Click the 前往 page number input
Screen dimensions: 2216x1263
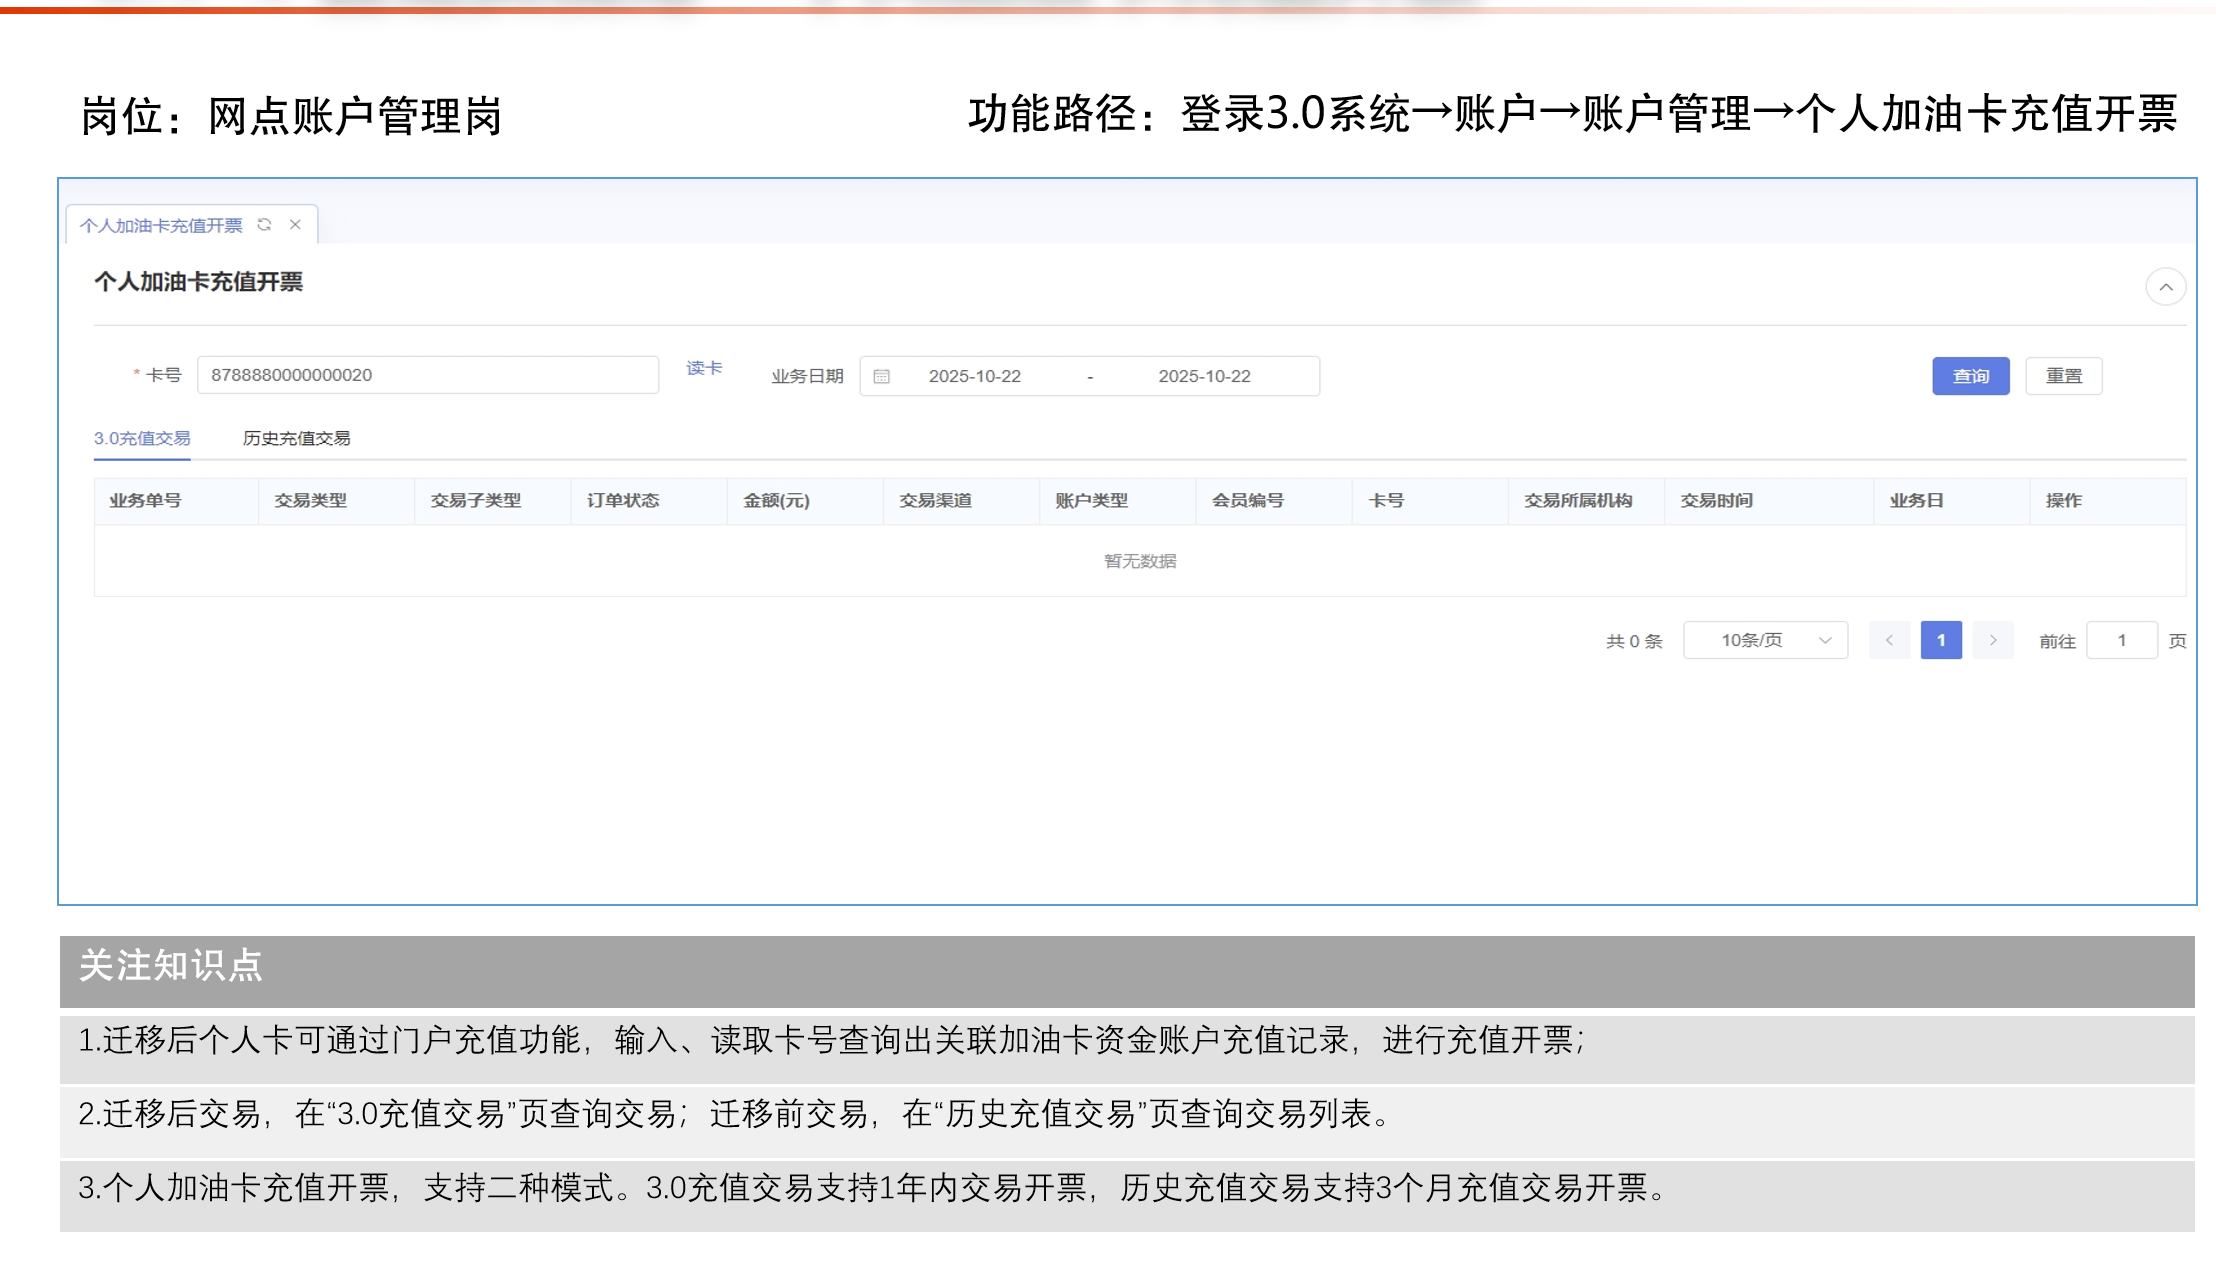pyautogui.click(x=2121, y=640)
